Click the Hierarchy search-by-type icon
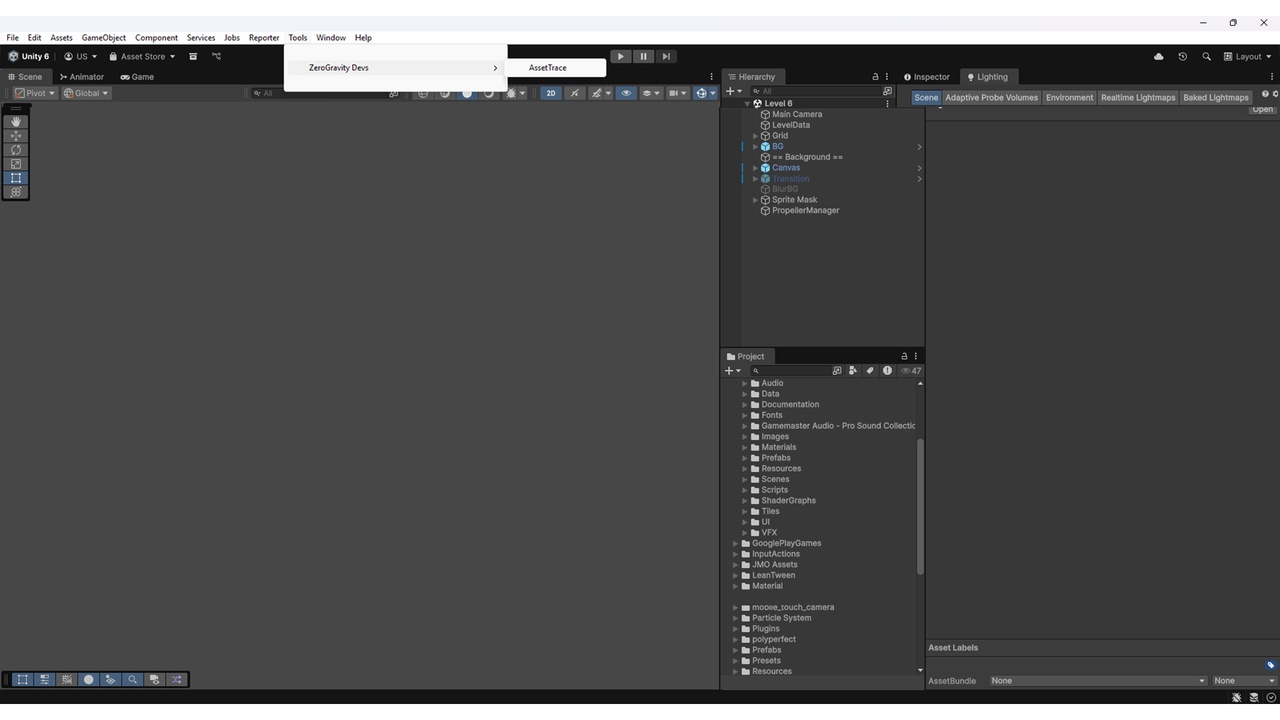The height and width of the screenshot is (720, 1280). point(887,92)
